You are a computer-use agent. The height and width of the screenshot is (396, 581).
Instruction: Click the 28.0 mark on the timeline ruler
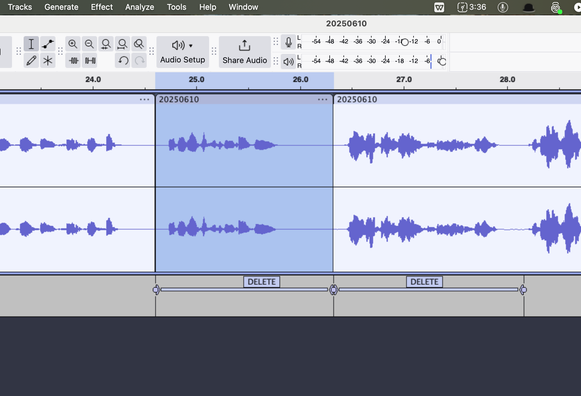pyautogui.click(x=507, y=80)
